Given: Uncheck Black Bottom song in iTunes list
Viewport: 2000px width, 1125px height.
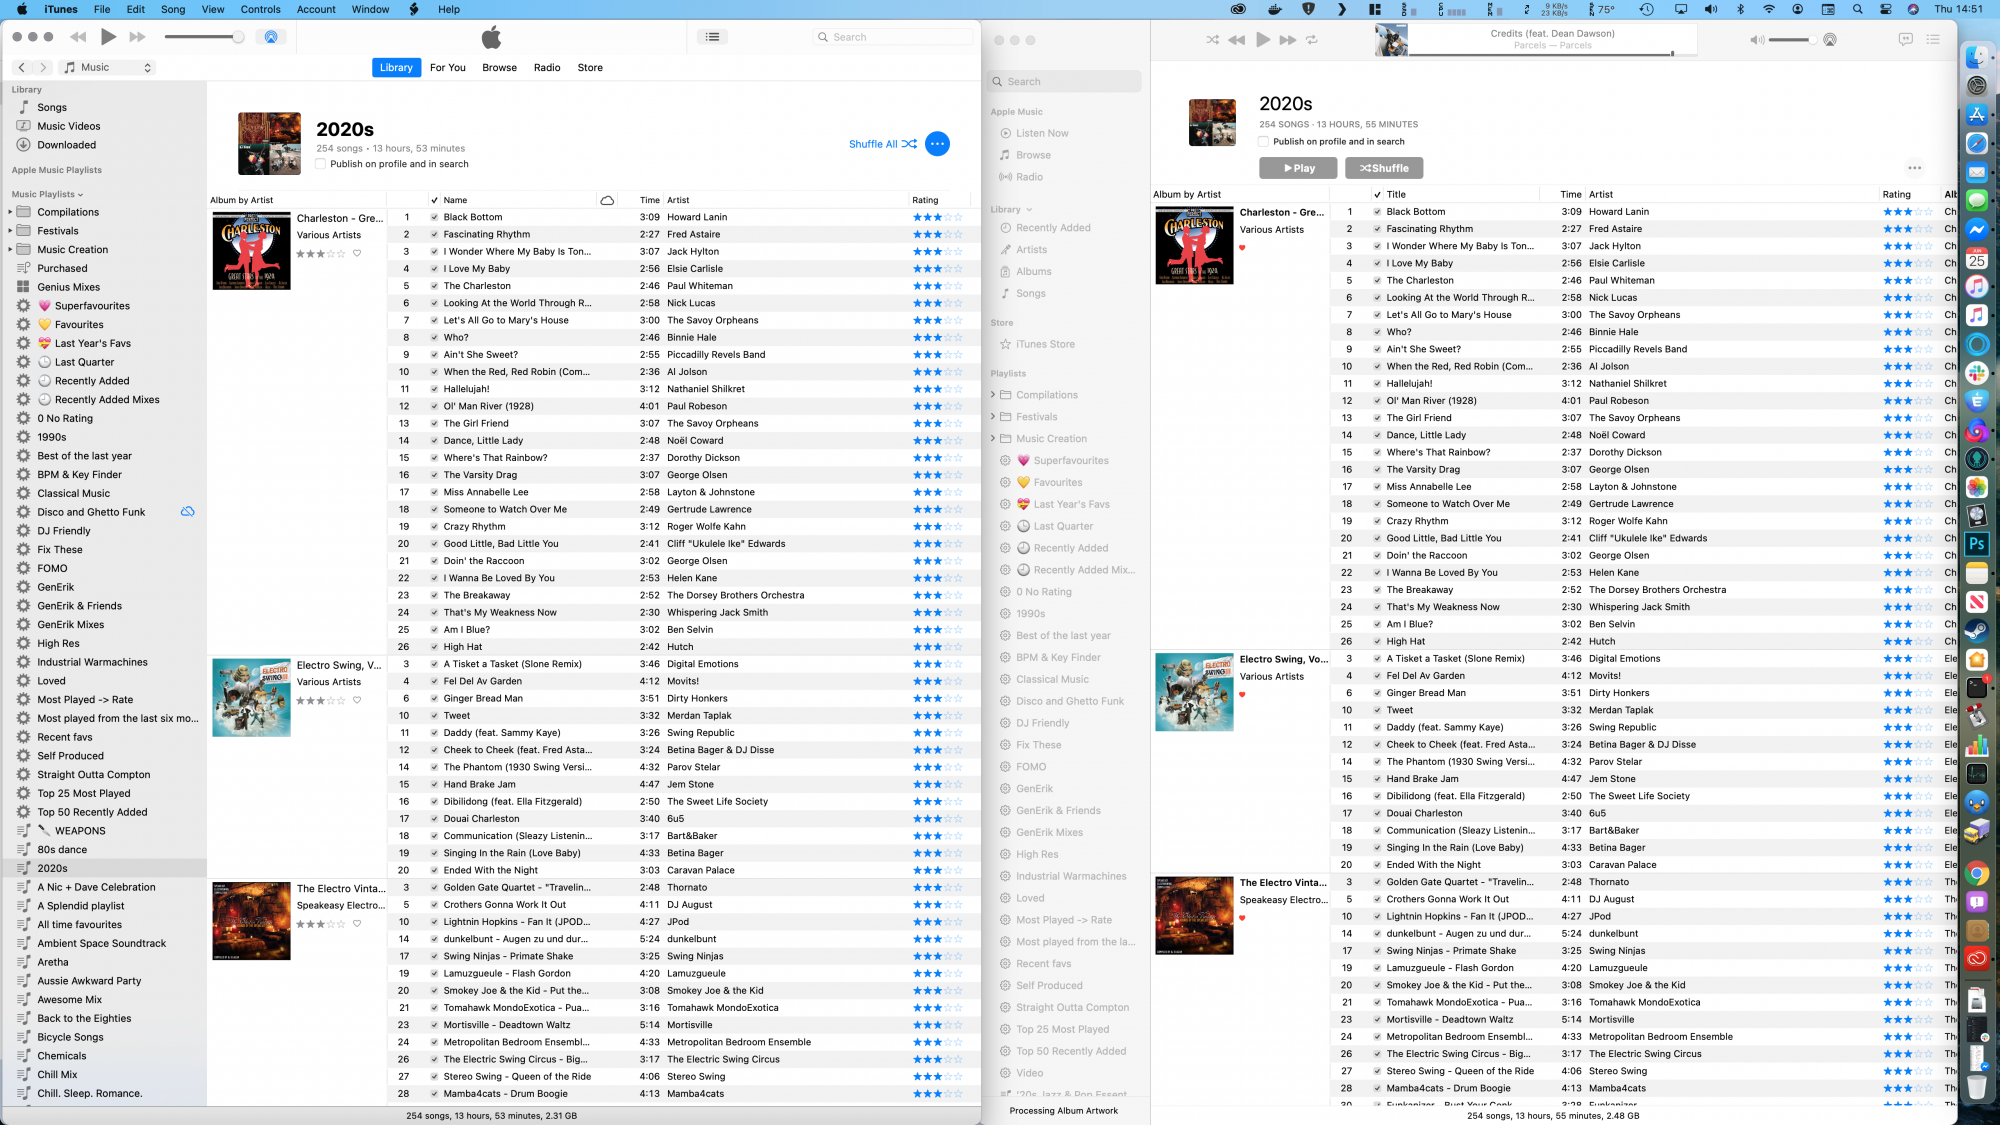Looking at the screenshot, I should (x=434, y=217).
